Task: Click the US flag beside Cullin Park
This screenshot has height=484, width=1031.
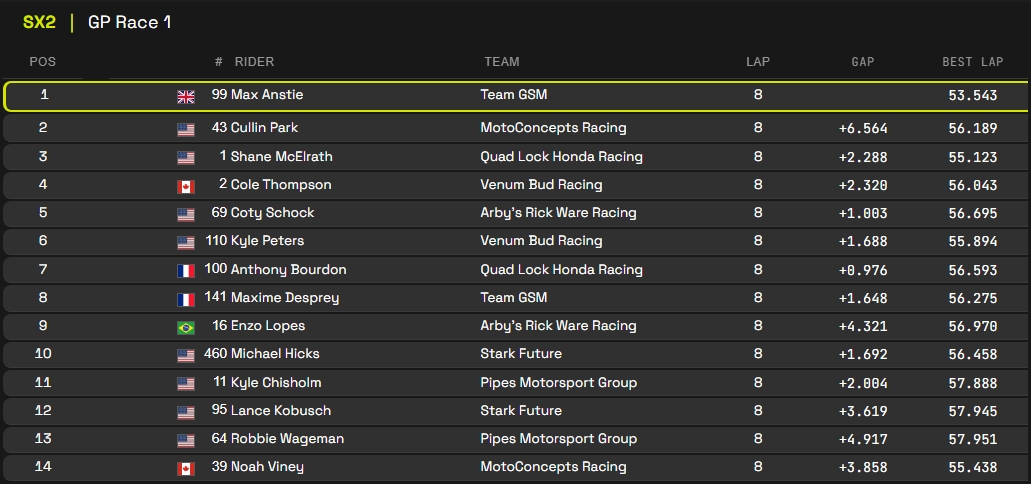Action: point(186,129)
